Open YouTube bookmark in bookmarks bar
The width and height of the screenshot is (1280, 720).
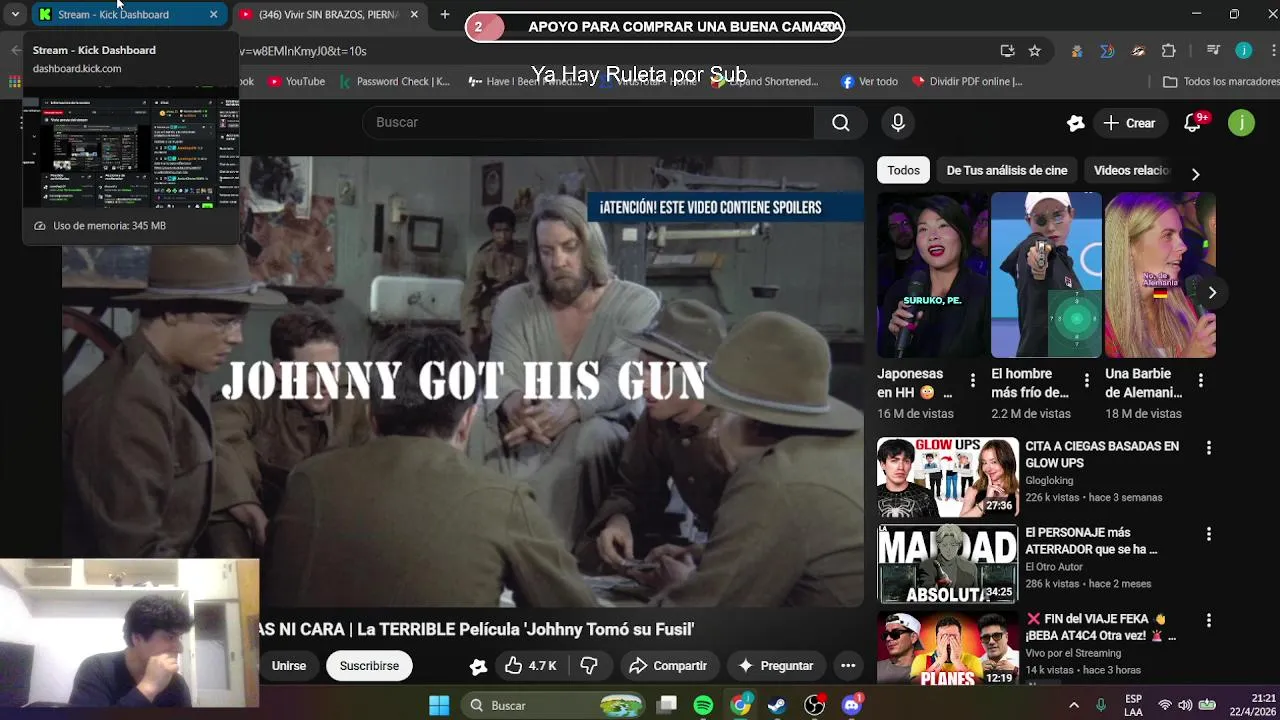tap(296, 81)
